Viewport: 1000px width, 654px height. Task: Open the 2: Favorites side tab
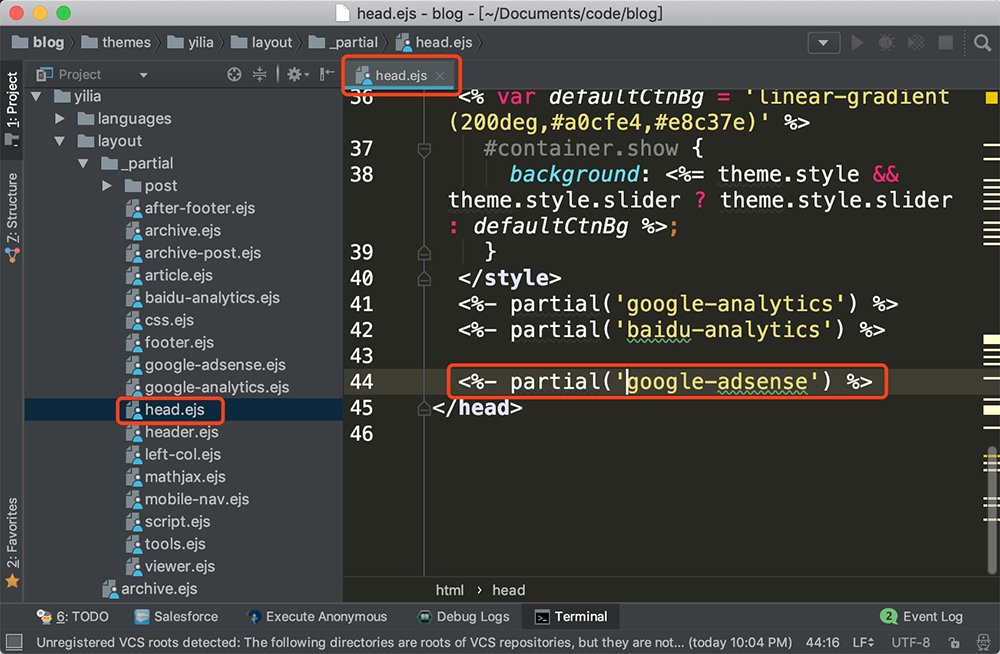pos(12,542)
